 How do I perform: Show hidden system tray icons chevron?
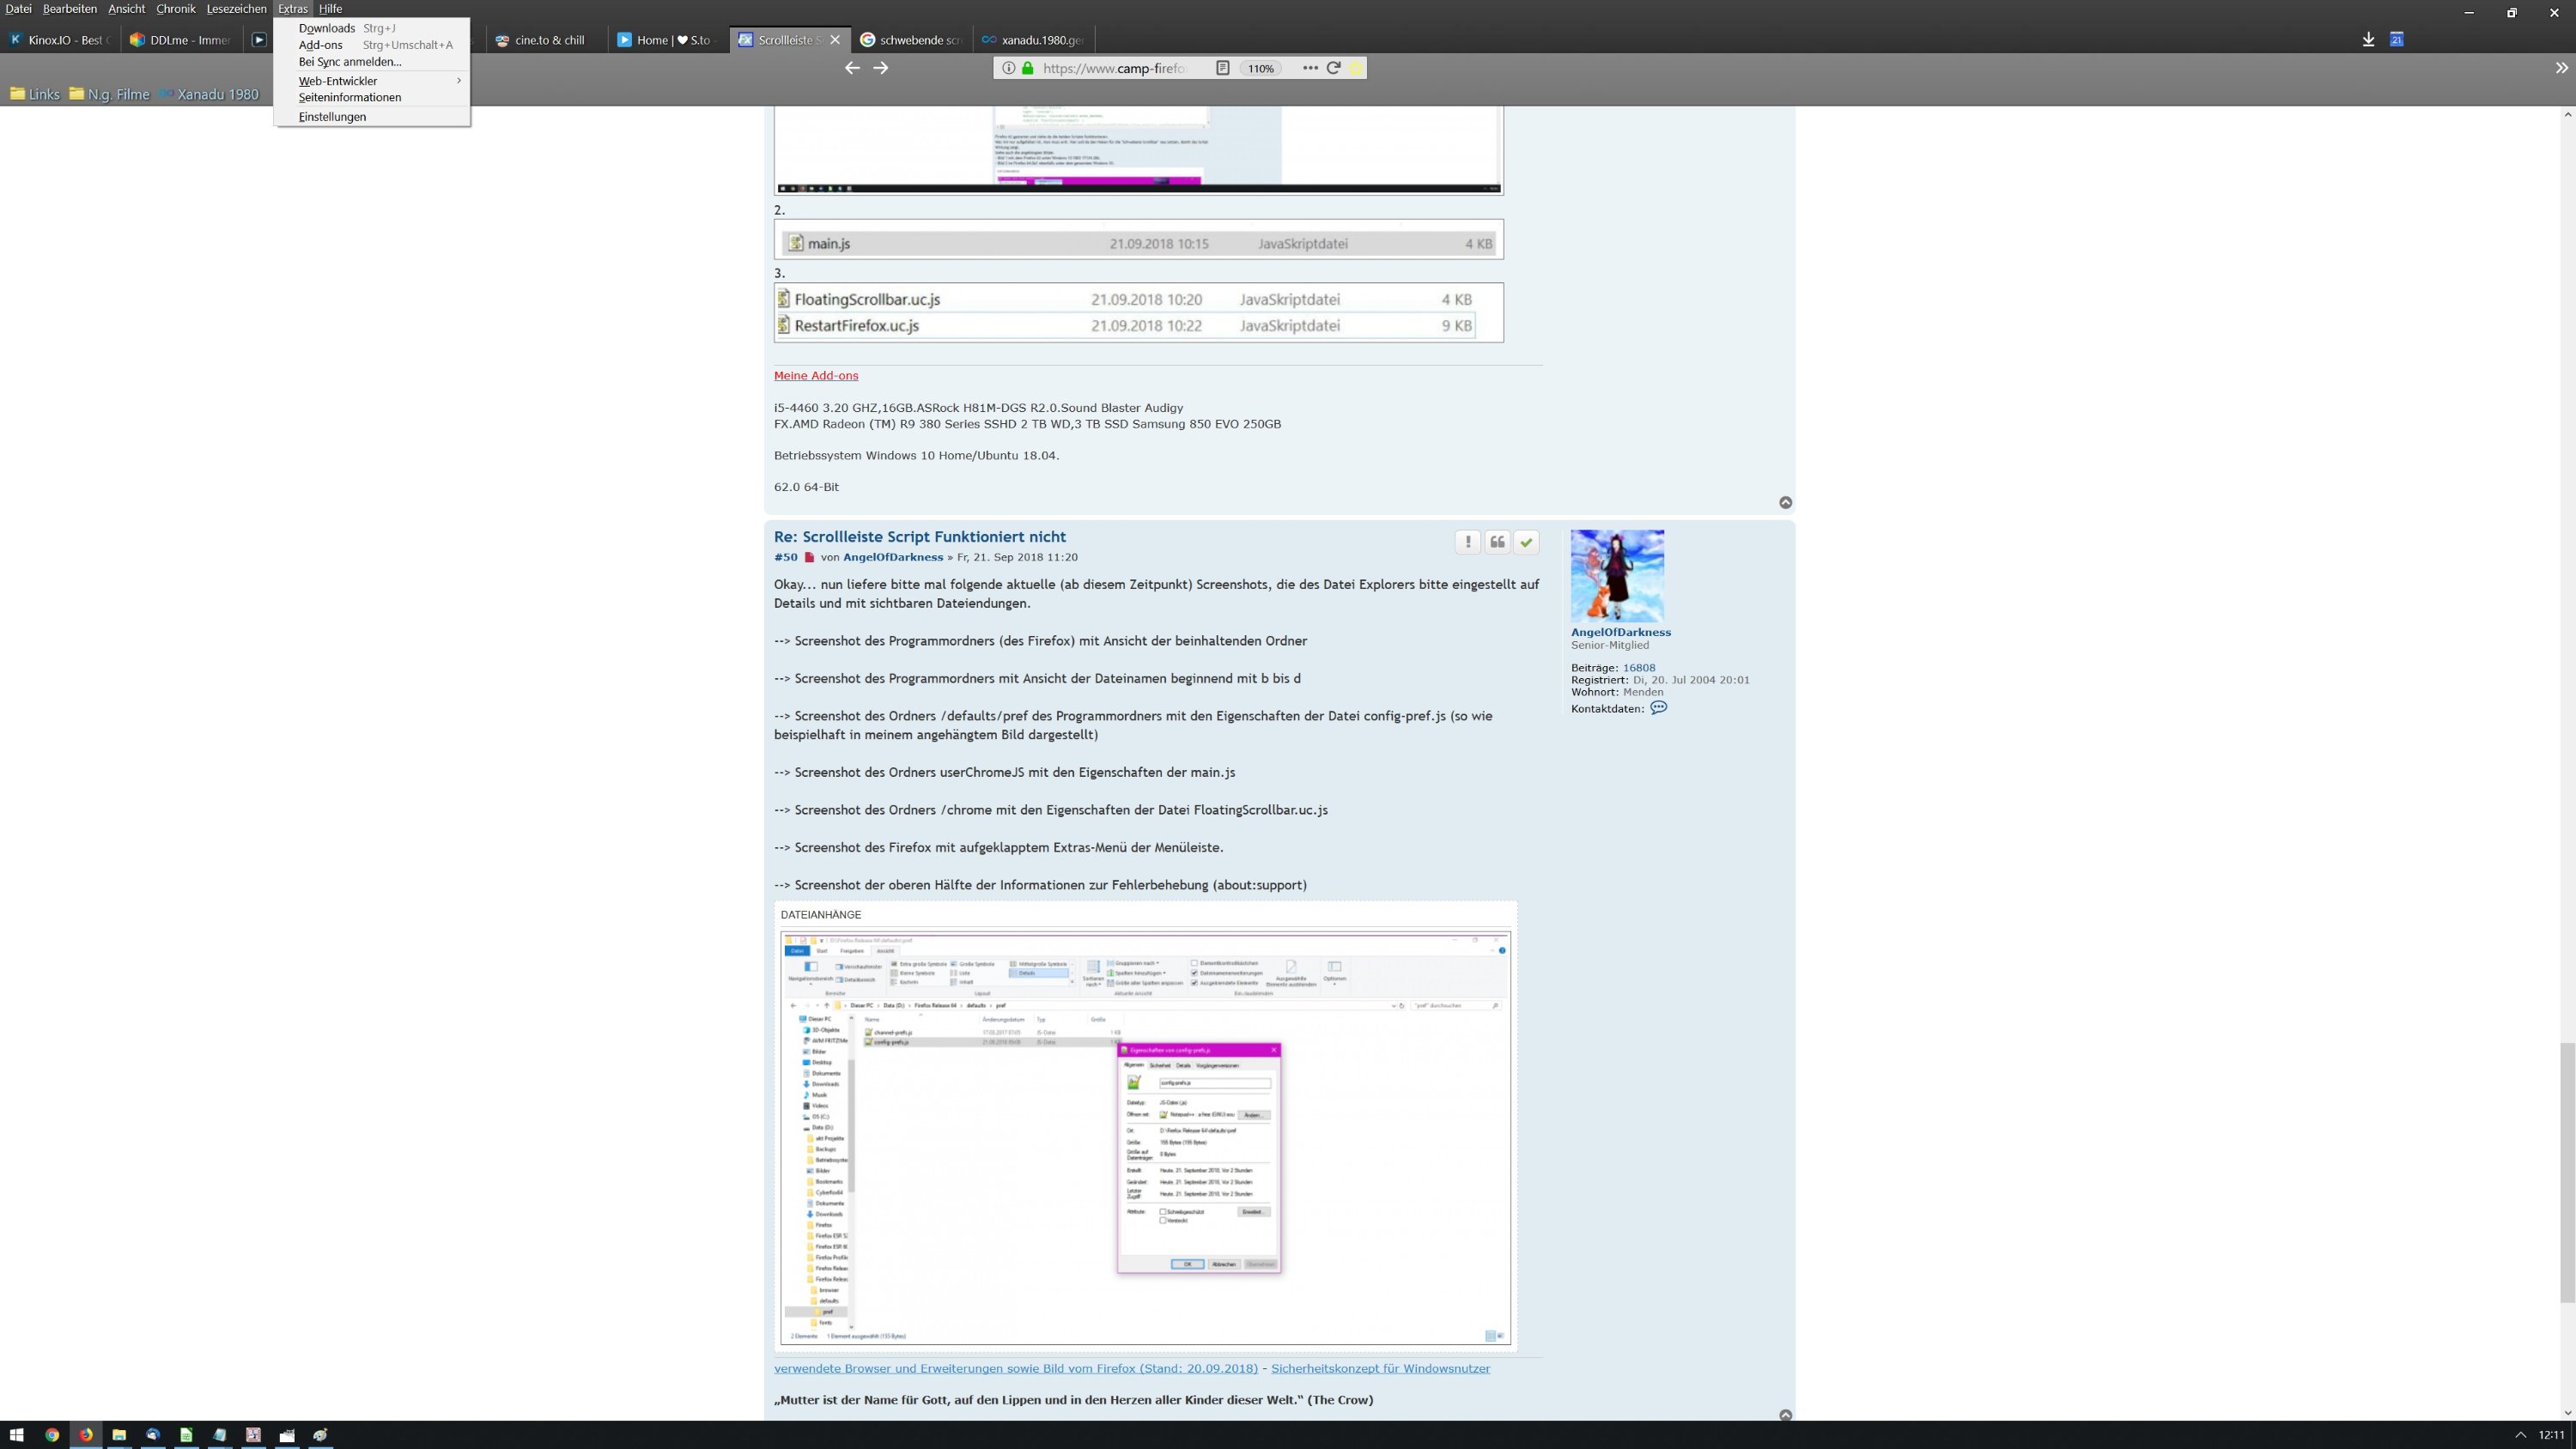click(x=2520, y=1435)
